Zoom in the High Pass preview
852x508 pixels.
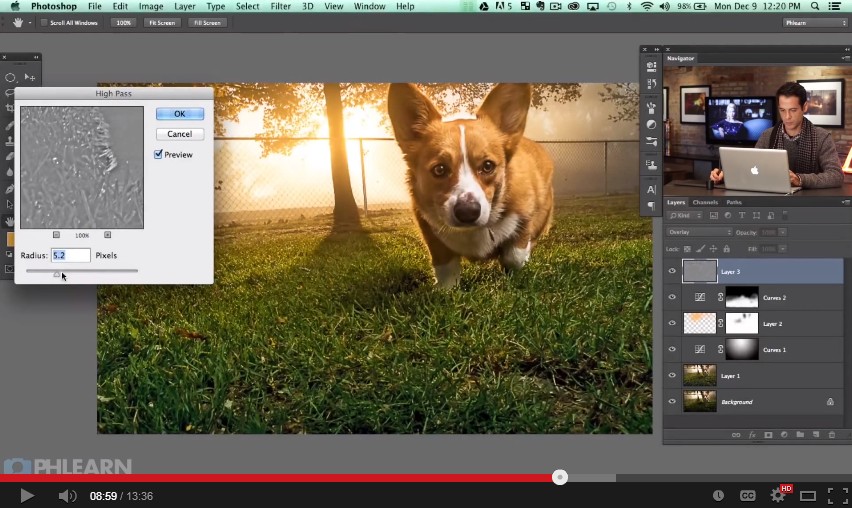coord(108,235)
